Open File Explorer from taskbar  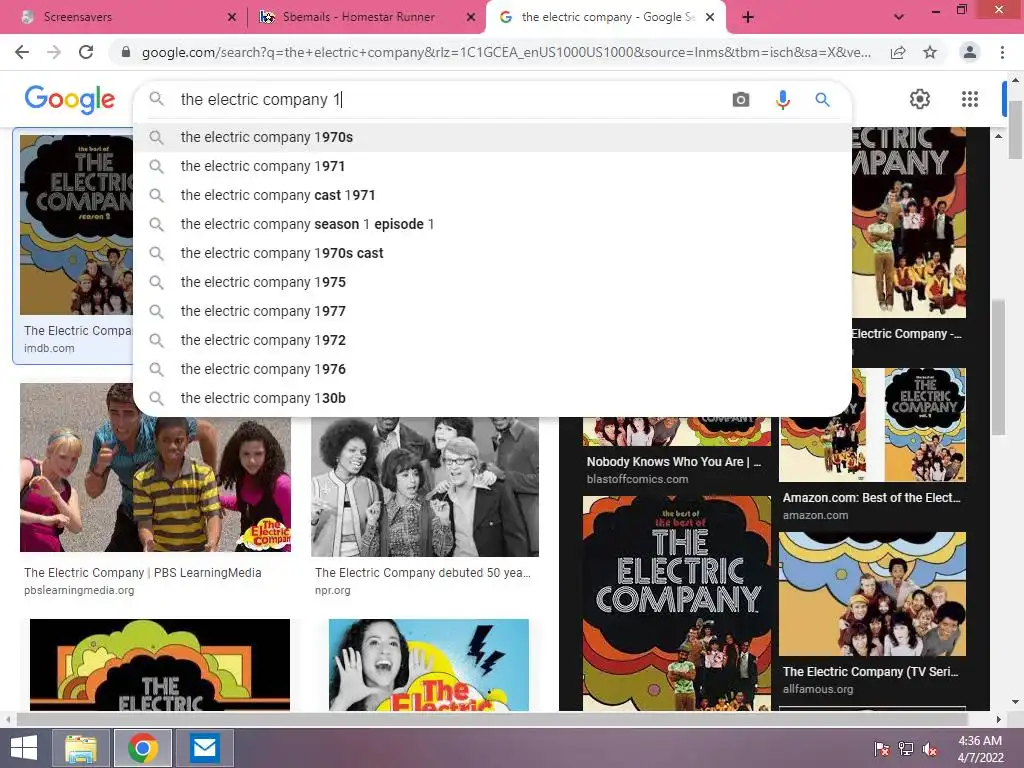tap(81, 748)
